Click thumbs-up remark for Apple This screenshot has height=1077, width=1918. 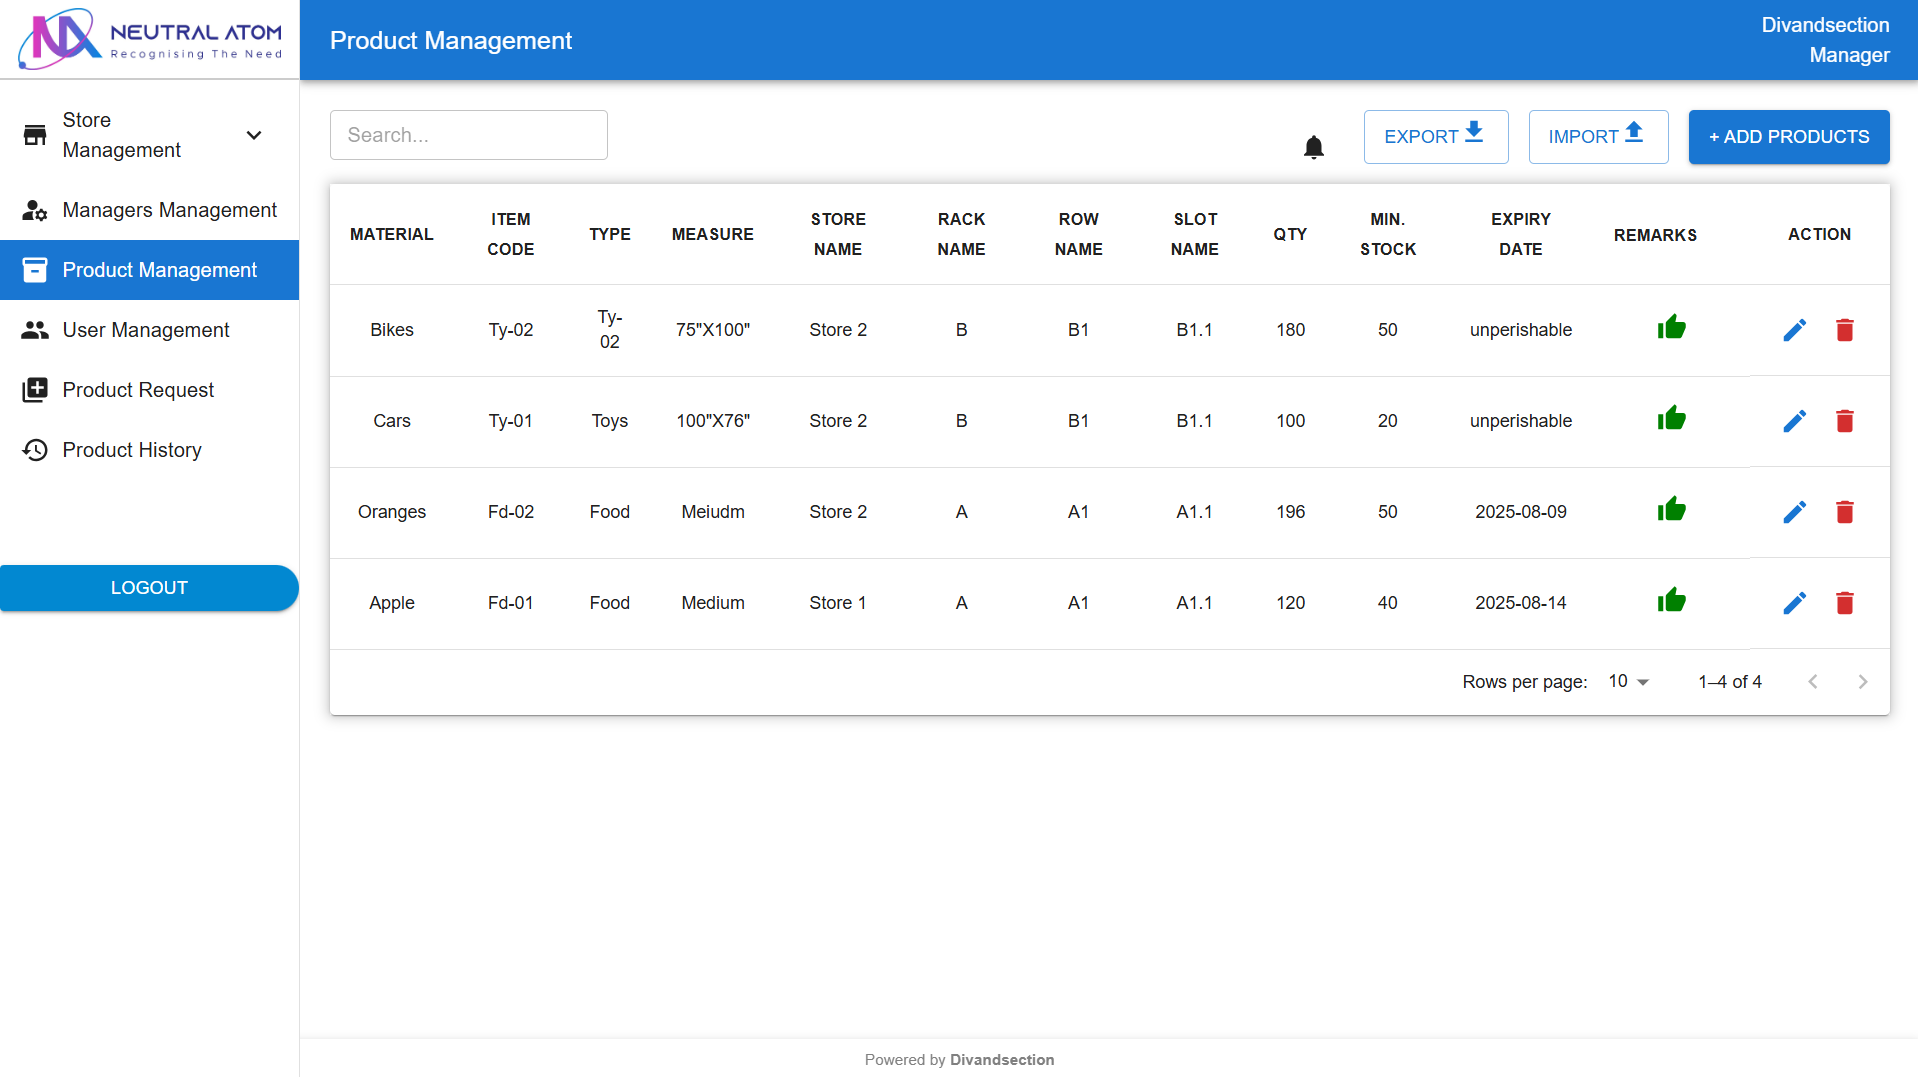(1671, 601)
